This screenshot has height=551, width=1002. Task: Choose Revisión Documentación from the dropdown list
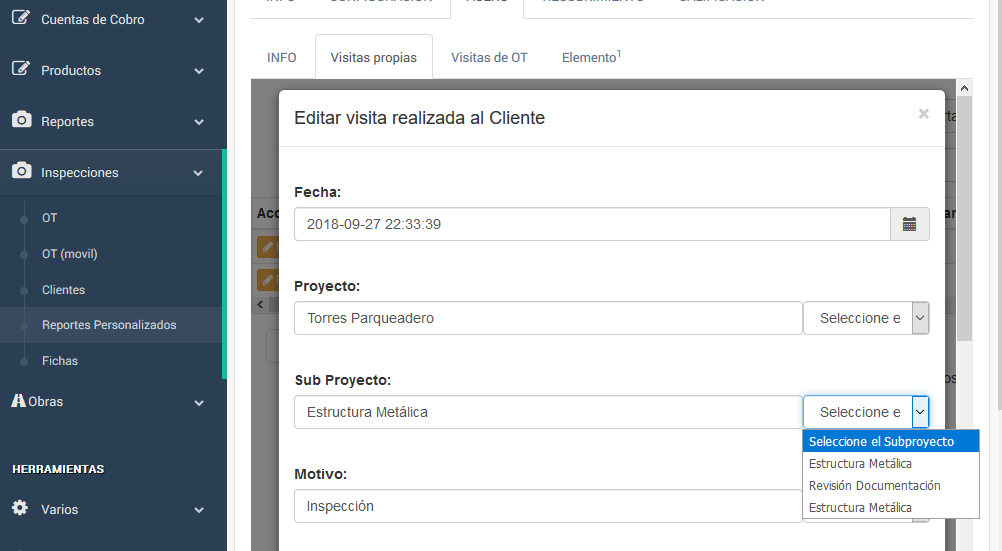coord(874,485)
